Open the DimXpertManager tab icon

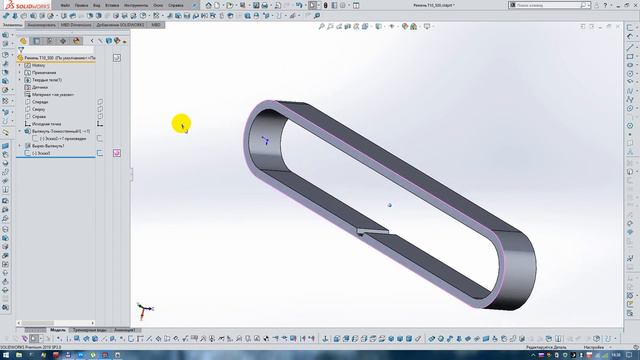pos(63,41)
